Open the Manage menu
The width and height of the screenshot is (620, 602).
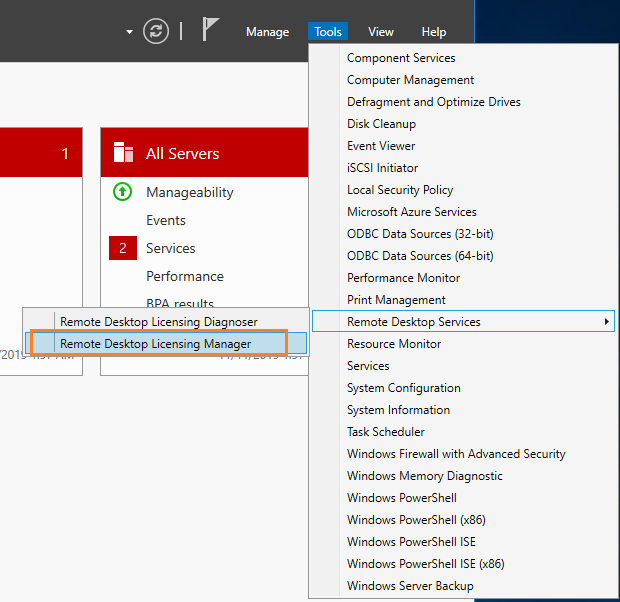click(x=267, y=32)
